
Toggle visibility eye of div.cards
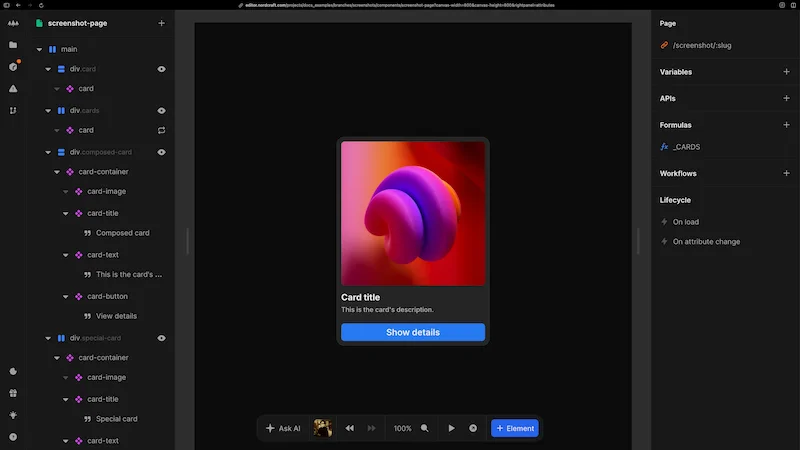point(161,111)
